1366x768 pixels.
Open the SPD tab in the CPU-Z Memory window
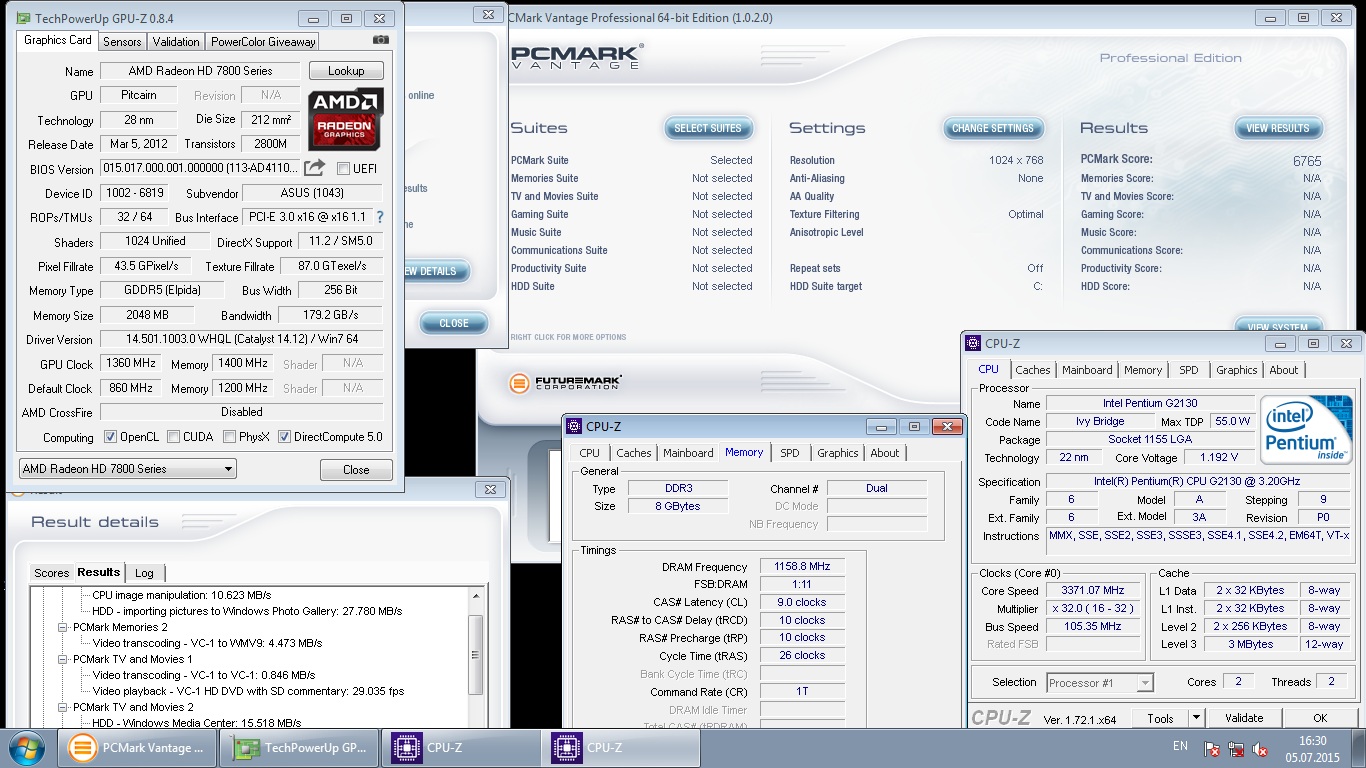(x=790, y=453)
